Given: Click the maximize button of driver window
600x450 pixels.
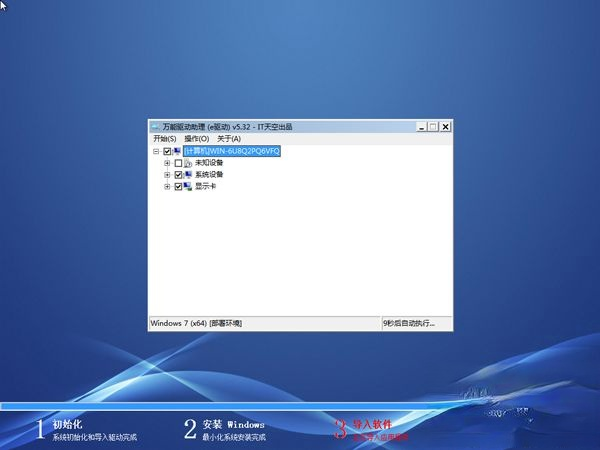Looking at the screenshot, I should click(x=433, y=127).
